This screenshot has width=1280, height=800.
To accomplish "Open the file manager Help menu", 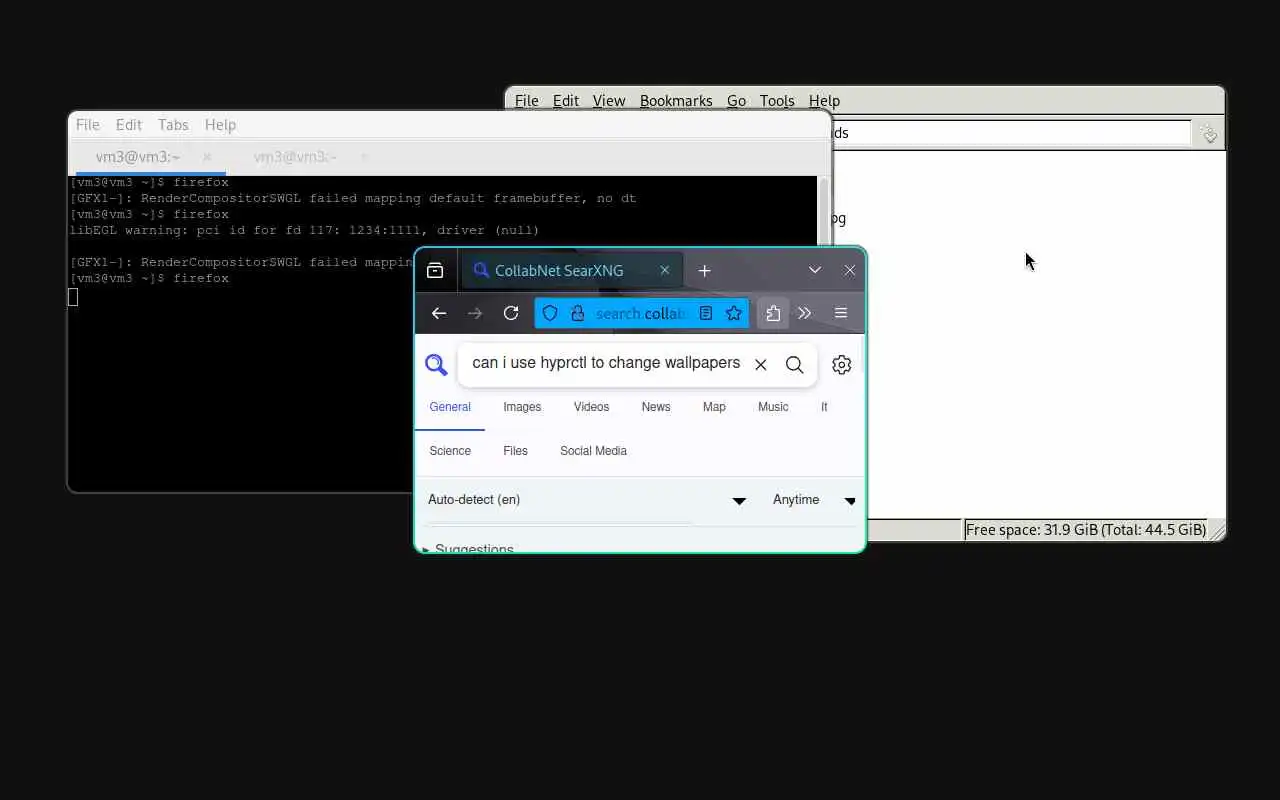I will tap(824, 101).
